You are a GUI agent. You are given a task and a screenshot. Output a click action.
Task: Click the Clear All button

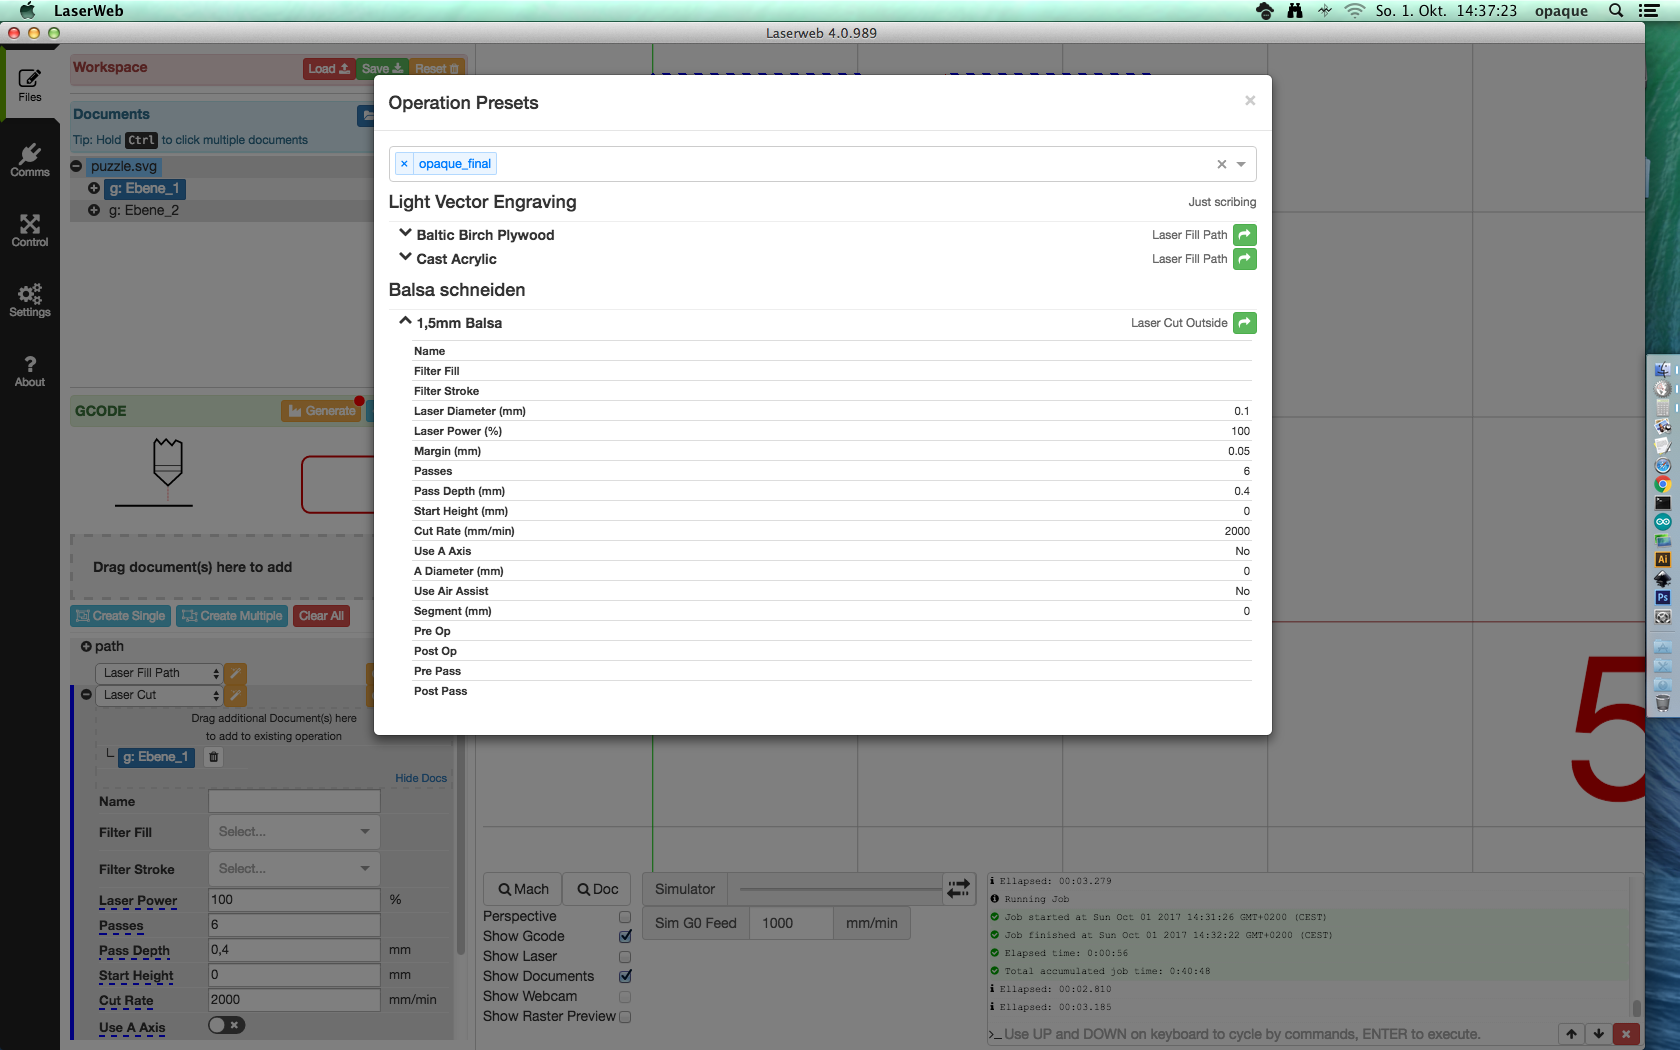click(x=321, y=616)
